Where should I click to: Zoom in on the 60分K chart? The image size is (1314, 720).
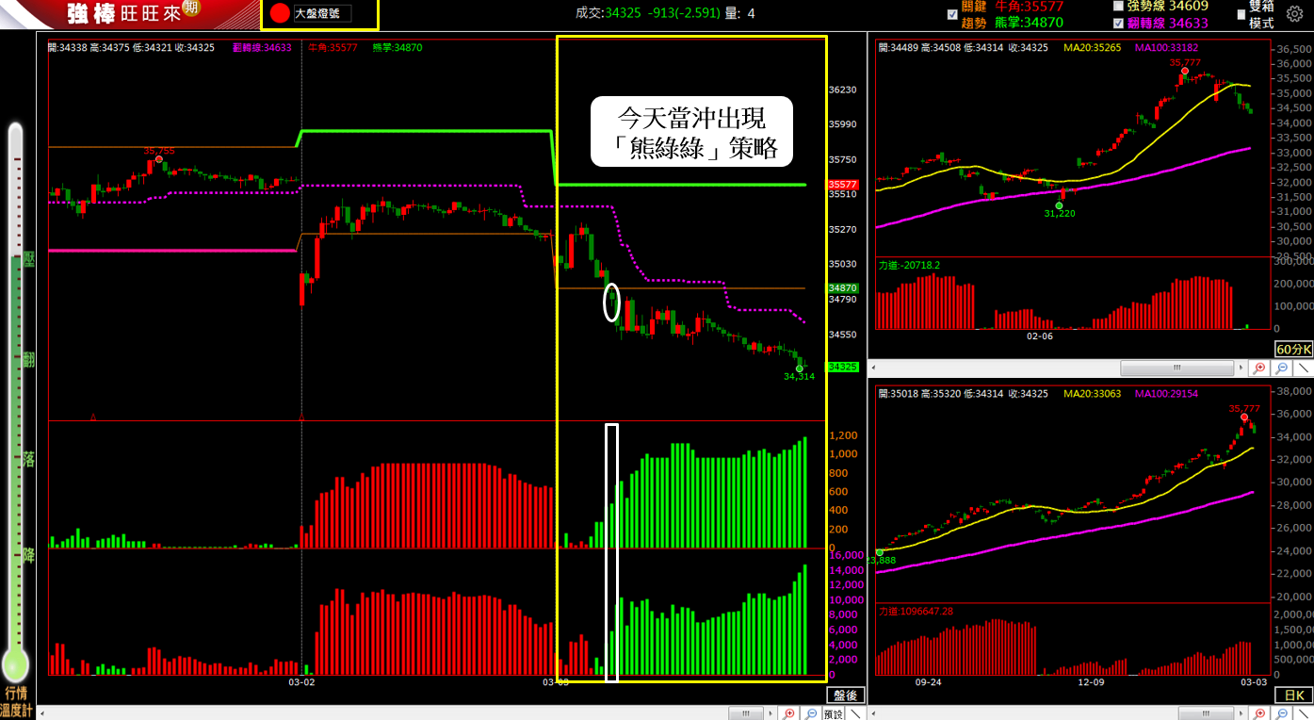coord(1259,368)
